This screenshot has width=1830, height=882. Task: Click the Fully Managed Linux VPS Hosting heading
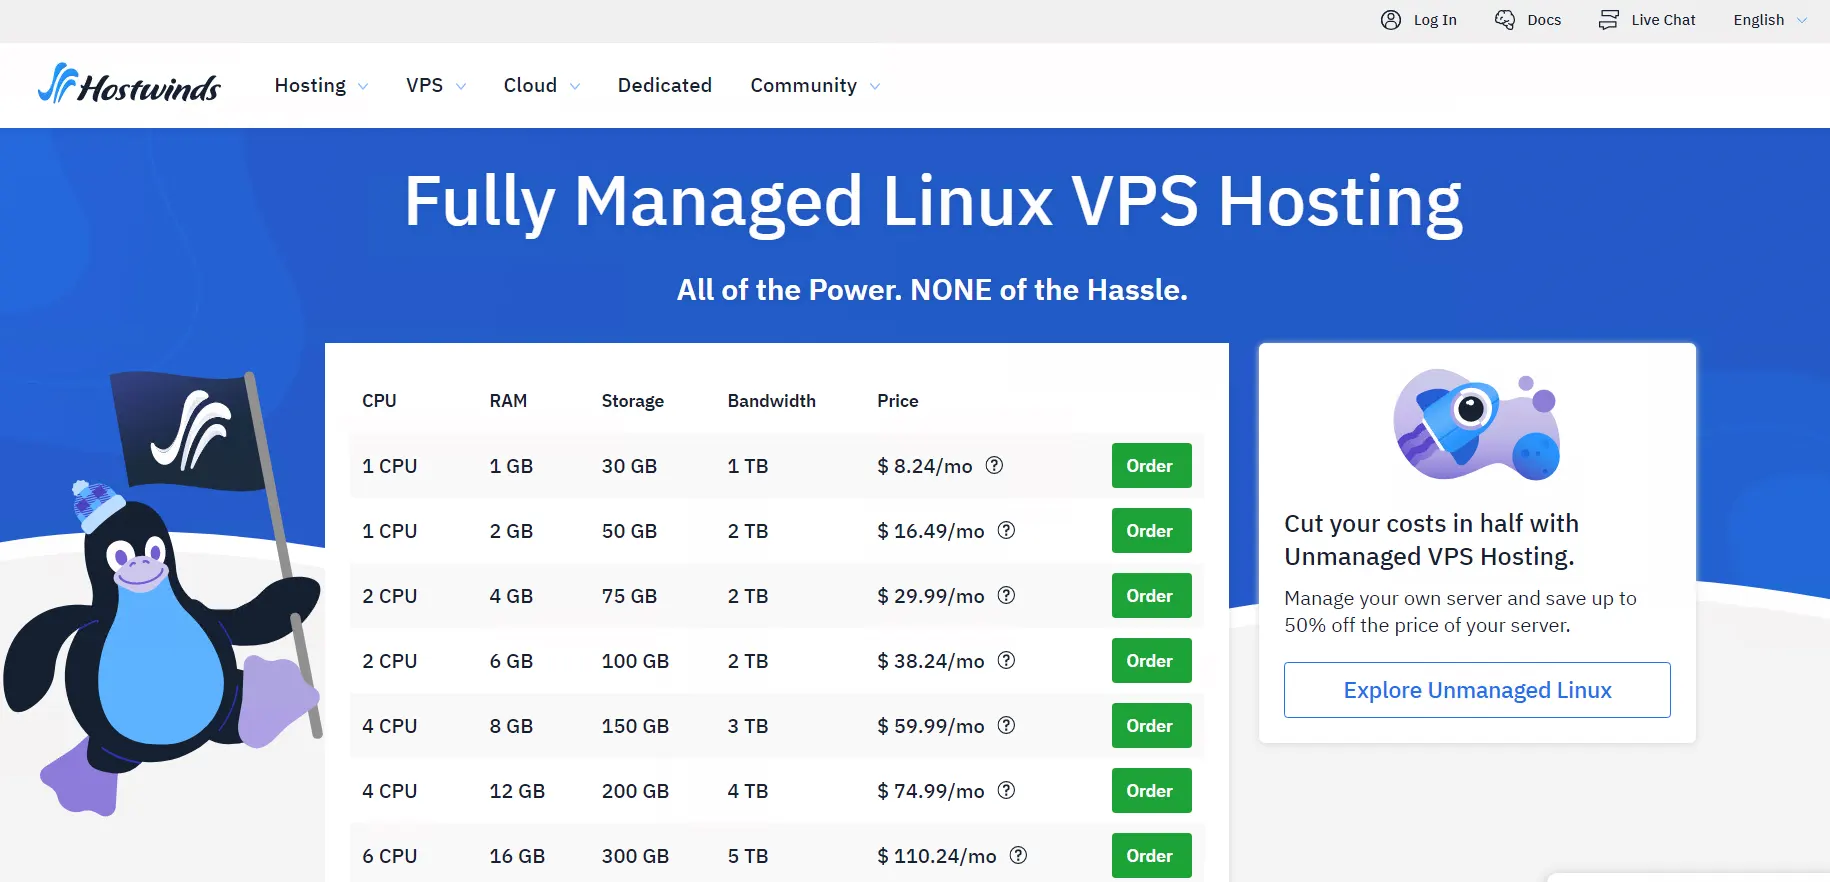pyautogui.click(x=933, y=203)
